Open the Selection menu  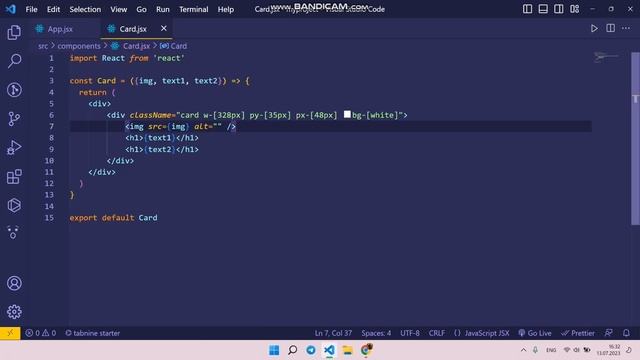click(85, 9)
